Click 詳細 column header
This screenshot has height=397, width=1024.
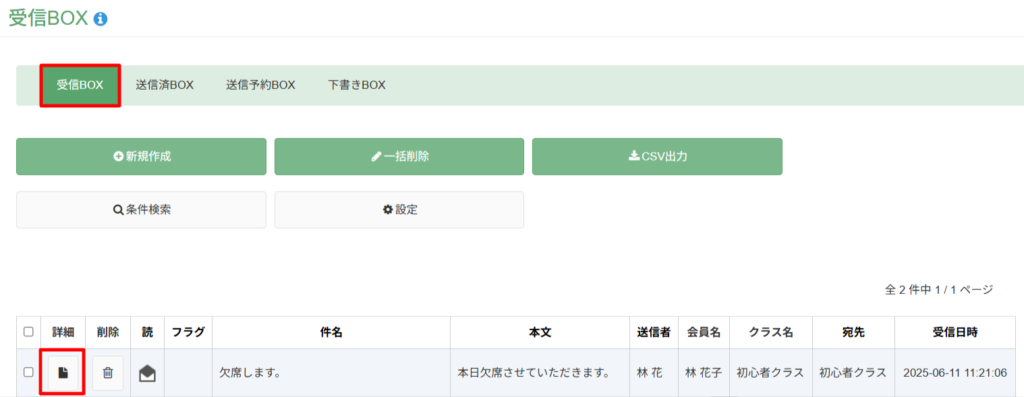tap(63, 332)
